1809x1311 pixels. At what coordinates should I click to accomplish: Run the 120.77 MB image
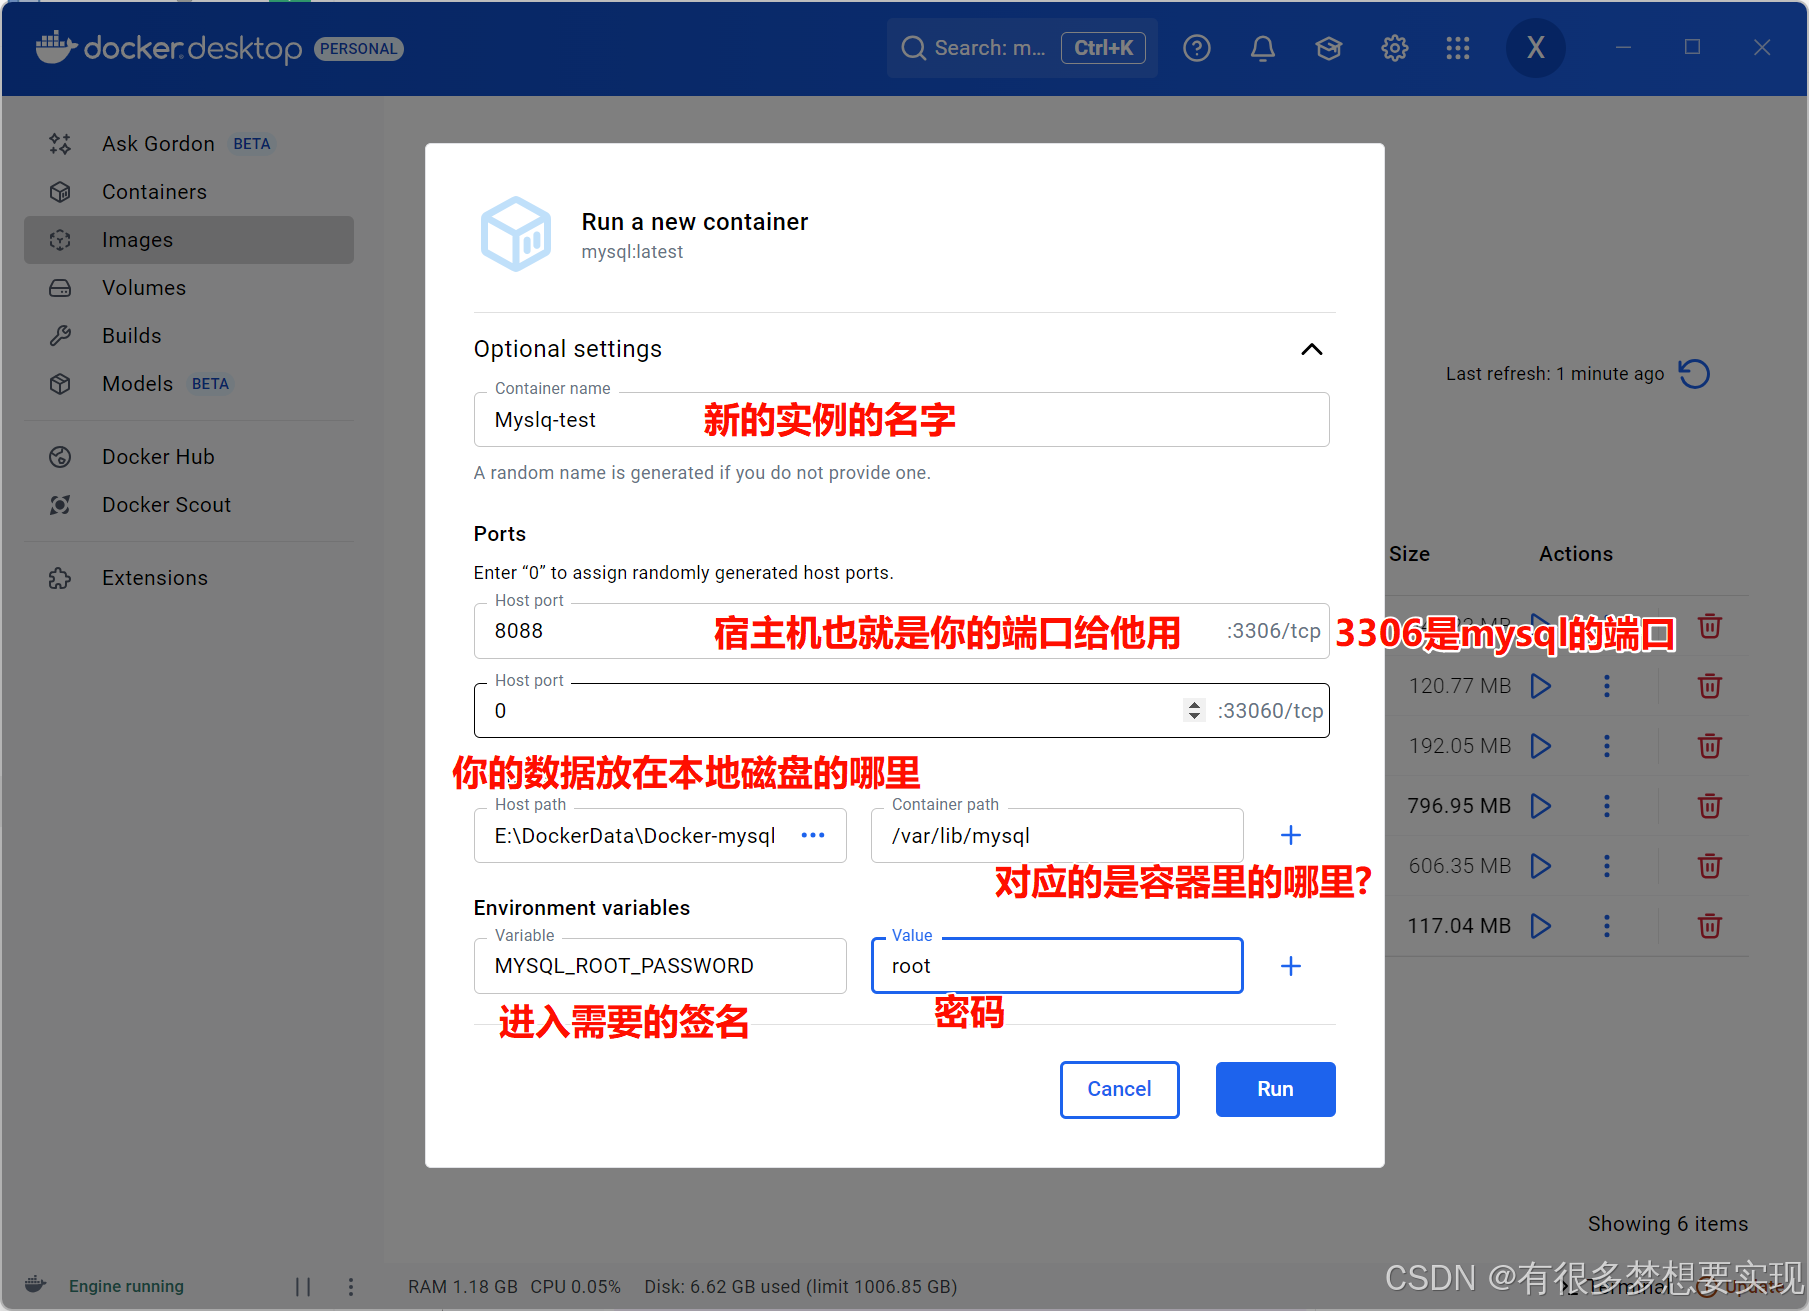tap(1541, 686)
